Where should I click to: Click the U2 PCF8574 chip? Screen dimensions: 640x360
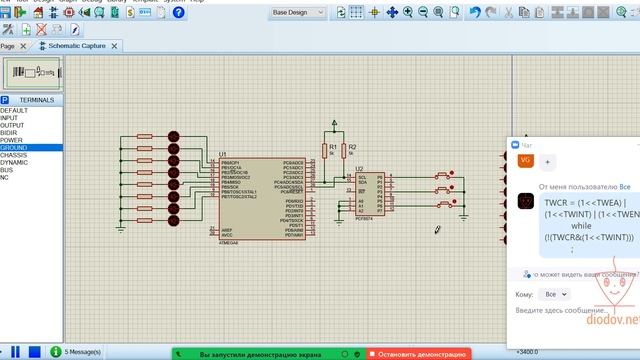coord(370,194)
